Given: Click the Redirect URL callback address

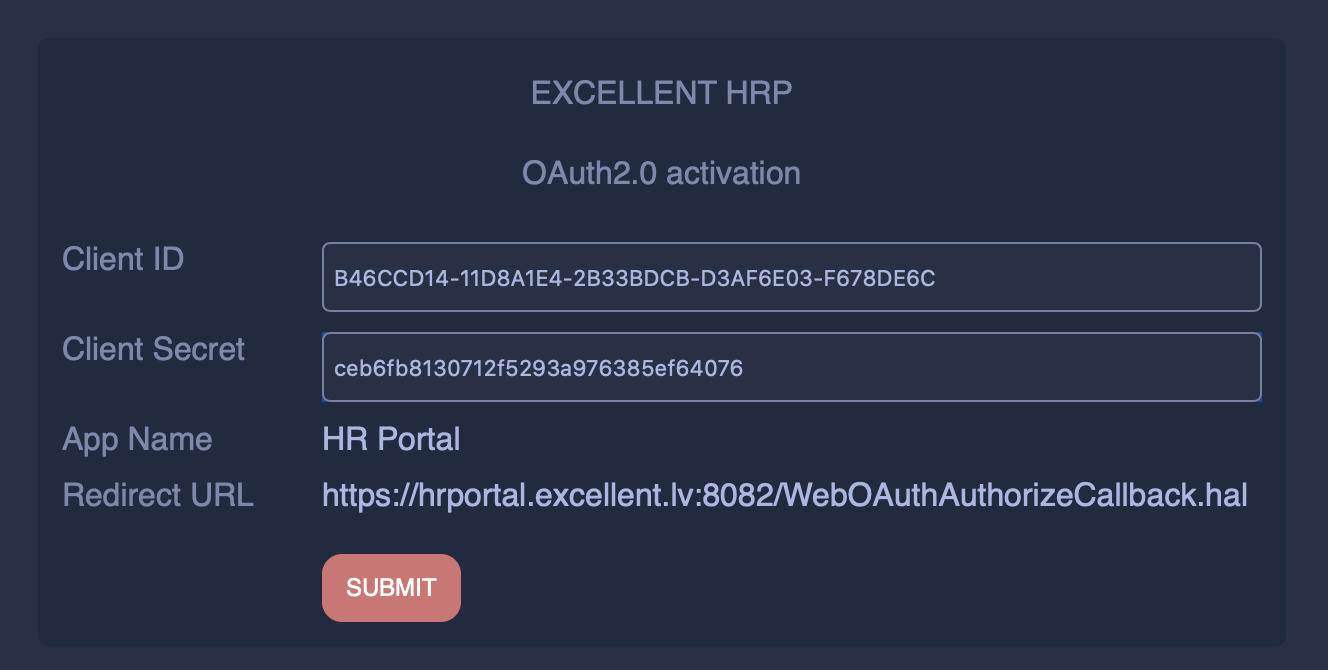Looking at the screenshot, I should click(x=784, y=495).
